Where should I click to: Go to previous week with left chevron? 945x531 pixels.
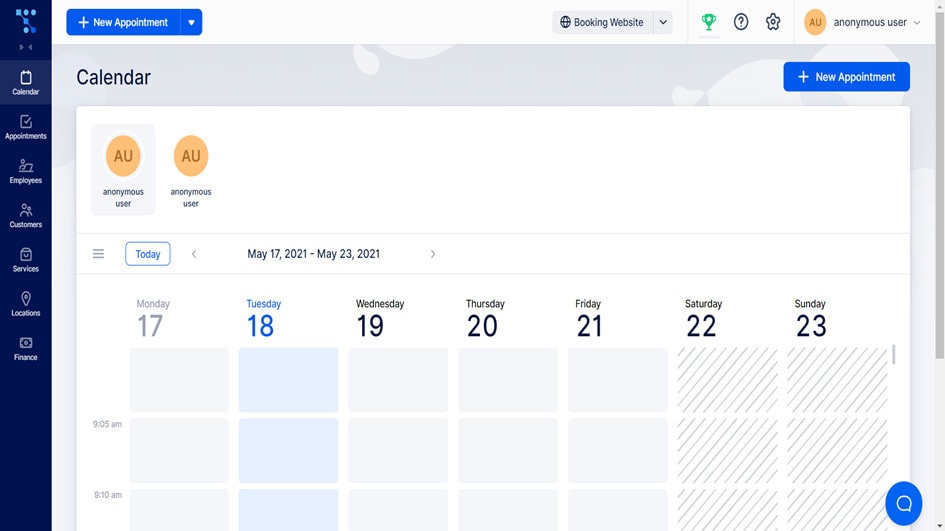point(194,254)
